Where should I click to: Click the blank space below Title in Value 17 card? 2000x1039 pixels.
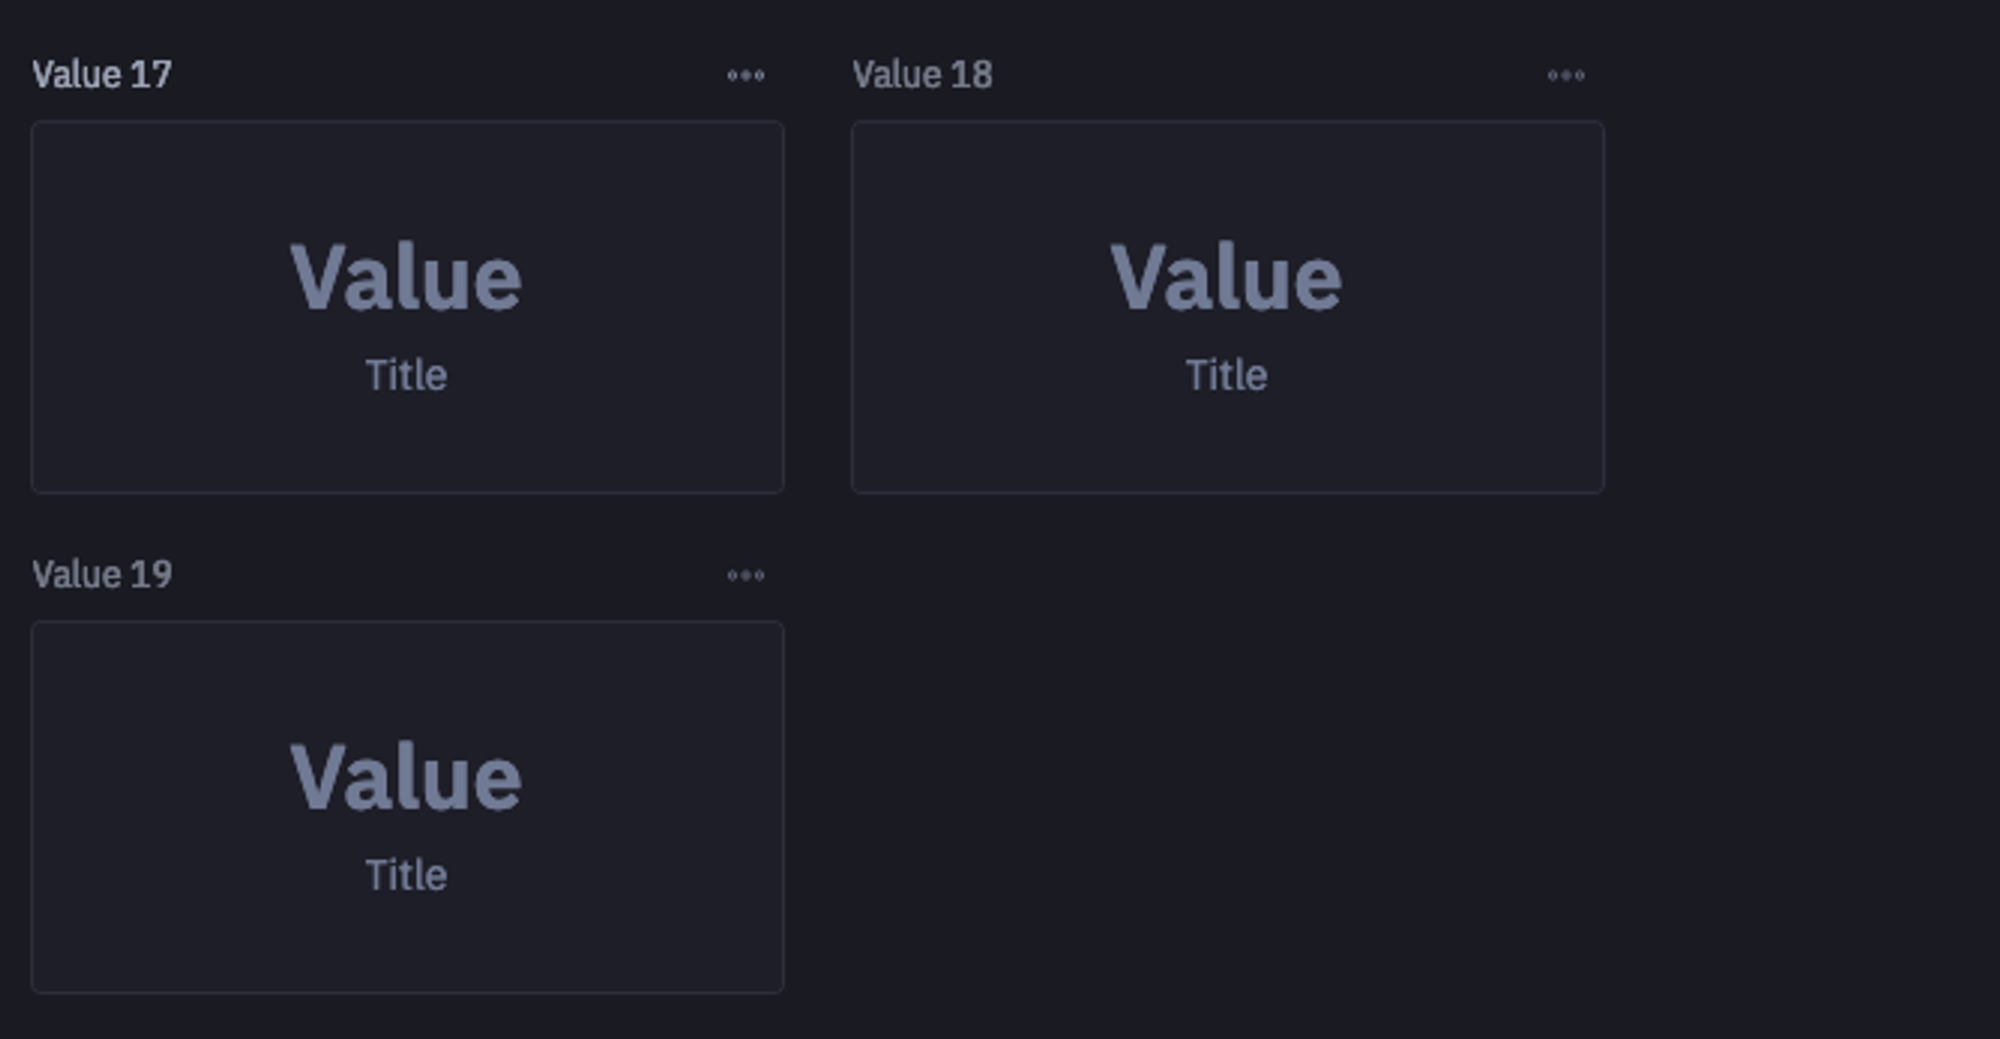coord(408,443)
